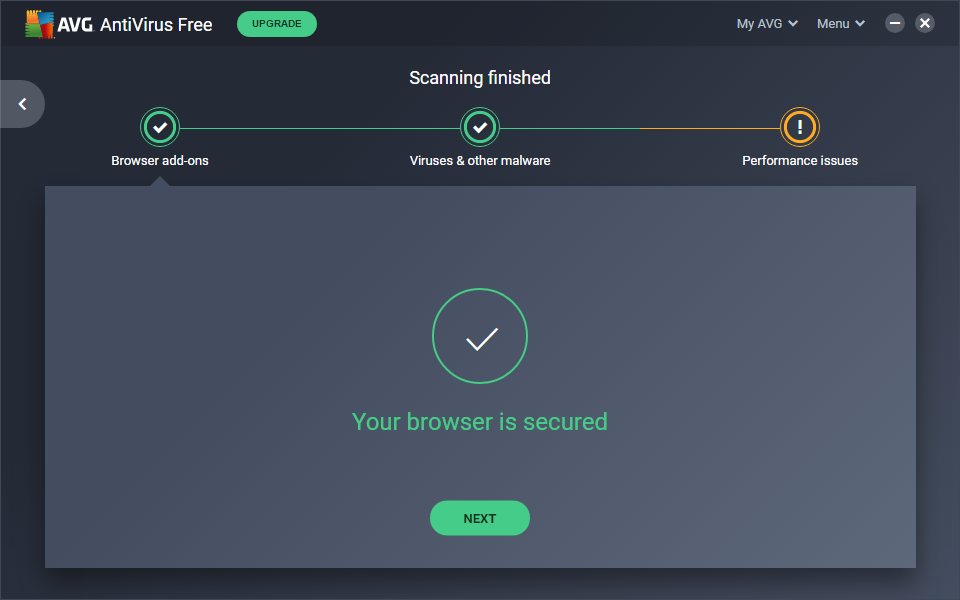Click the "Your browser is secured" message

(480, 422)
